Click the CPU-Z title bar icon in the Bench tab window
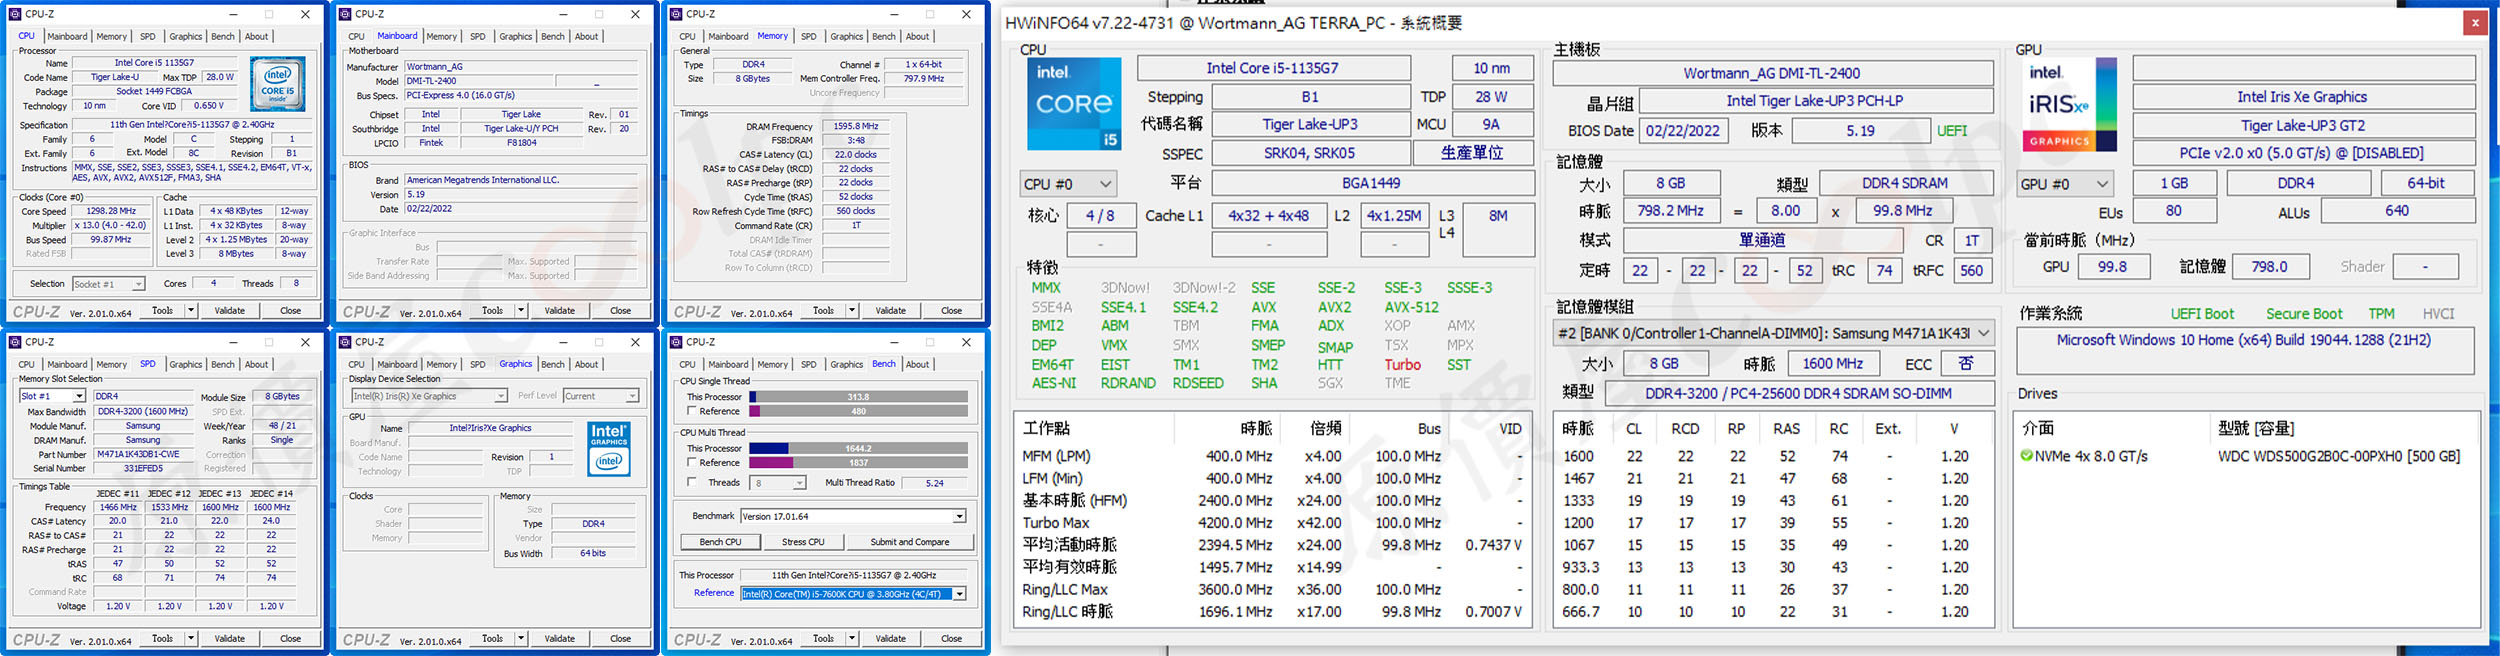This screenshot has height=656, width=2500. tap(676, 342)
